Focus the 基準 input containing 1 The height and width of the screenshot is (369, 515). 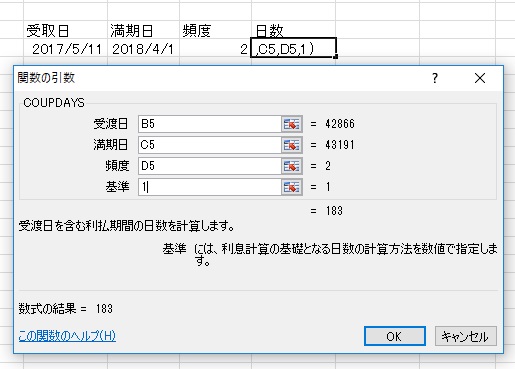pos(210,187)
